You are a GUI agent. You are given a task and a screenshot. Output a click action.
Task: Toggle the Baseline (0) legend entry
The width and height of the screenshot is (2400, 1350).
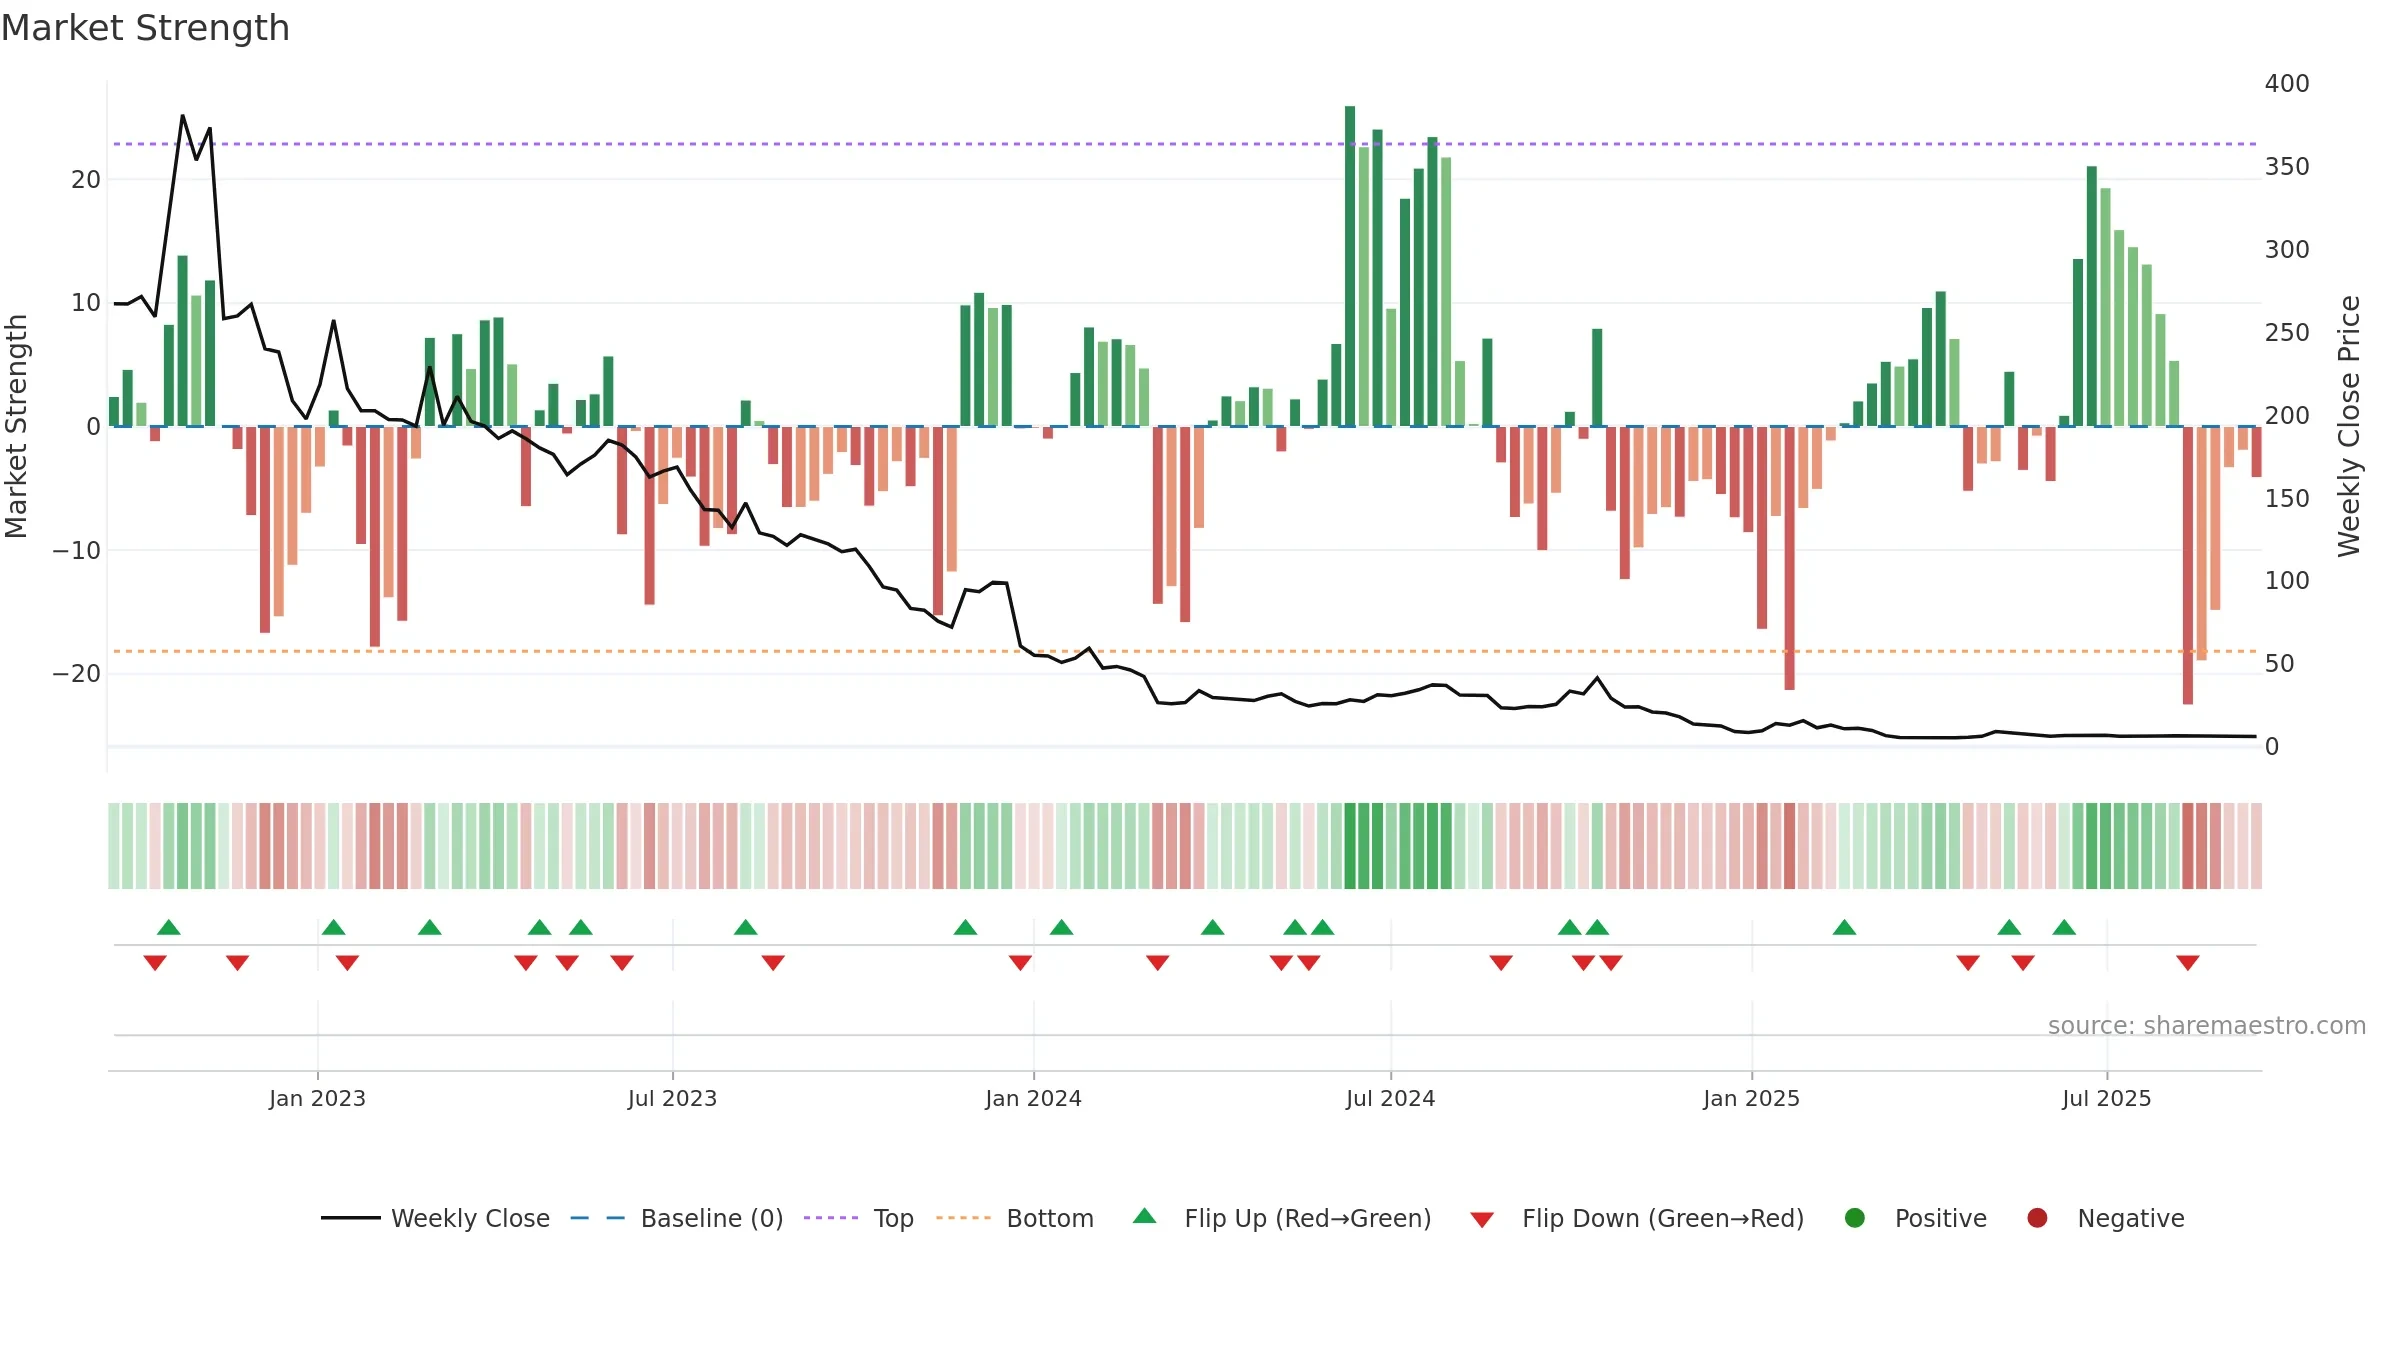click(677, 1218)
